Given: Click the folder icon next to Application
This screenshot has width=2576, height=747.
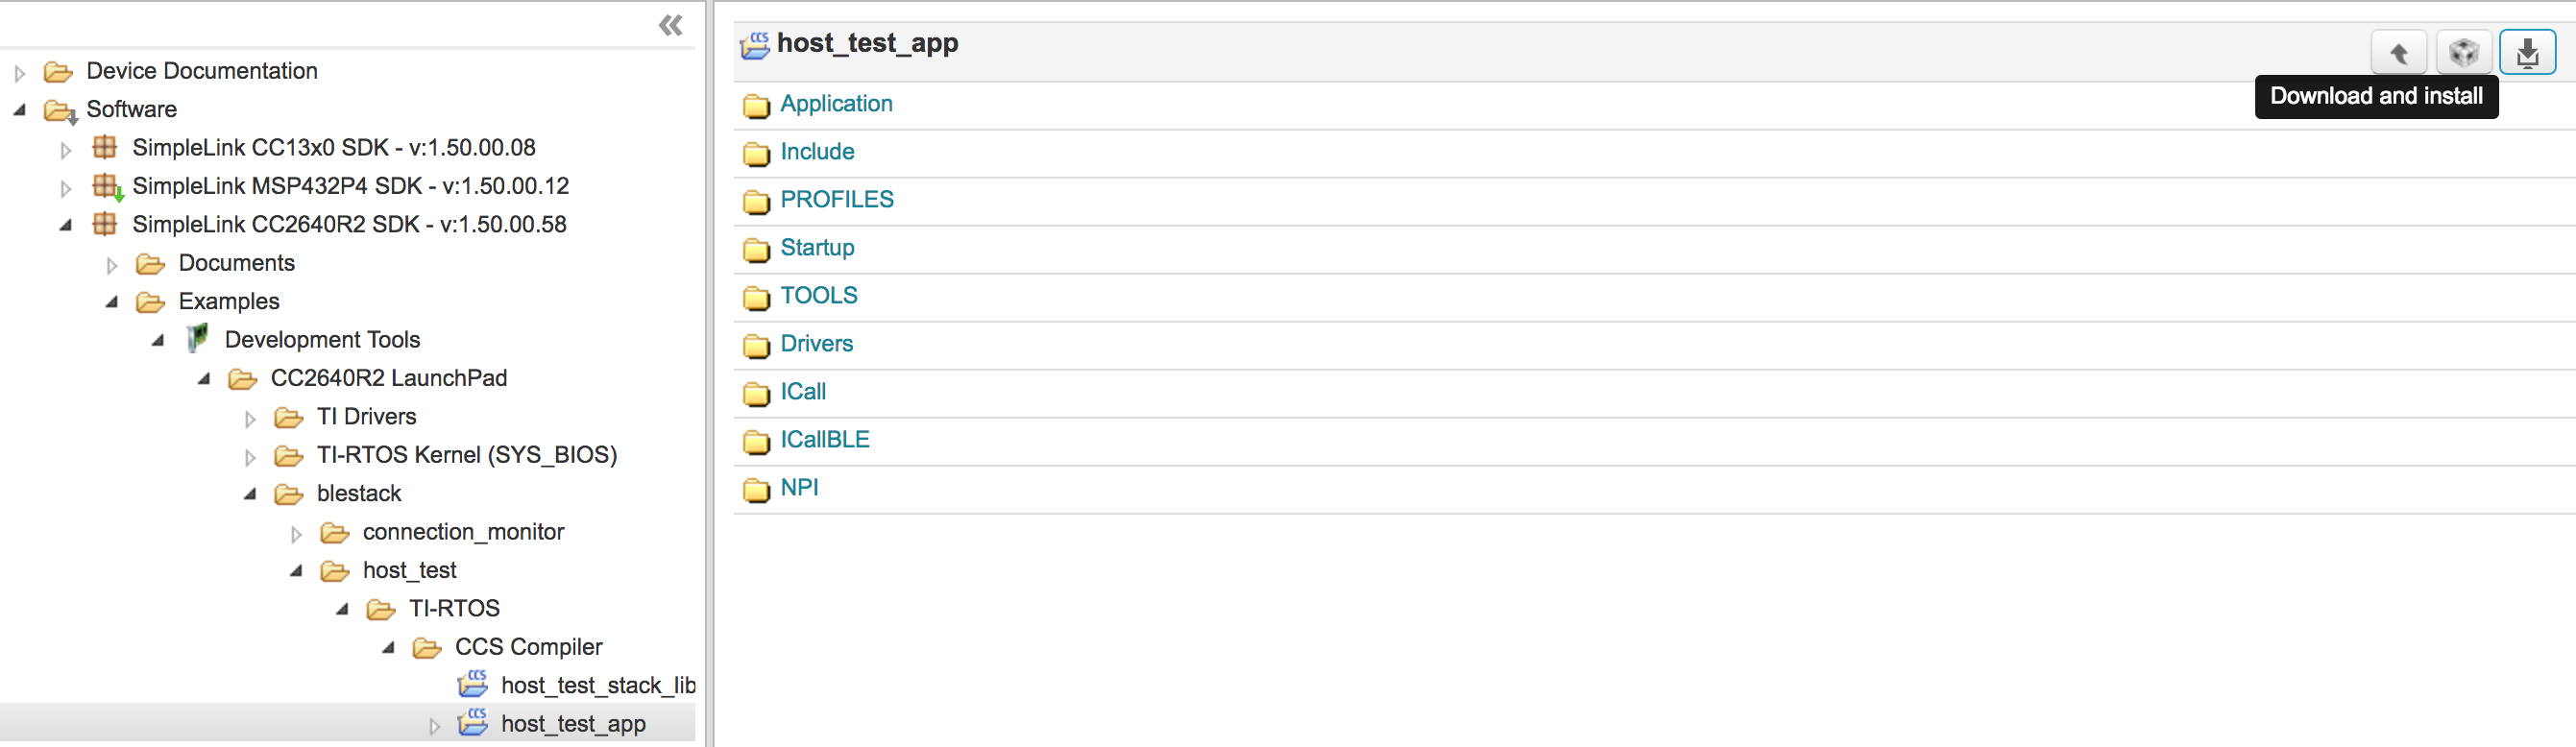Looking at the screenshot, I should coord(756,106).
